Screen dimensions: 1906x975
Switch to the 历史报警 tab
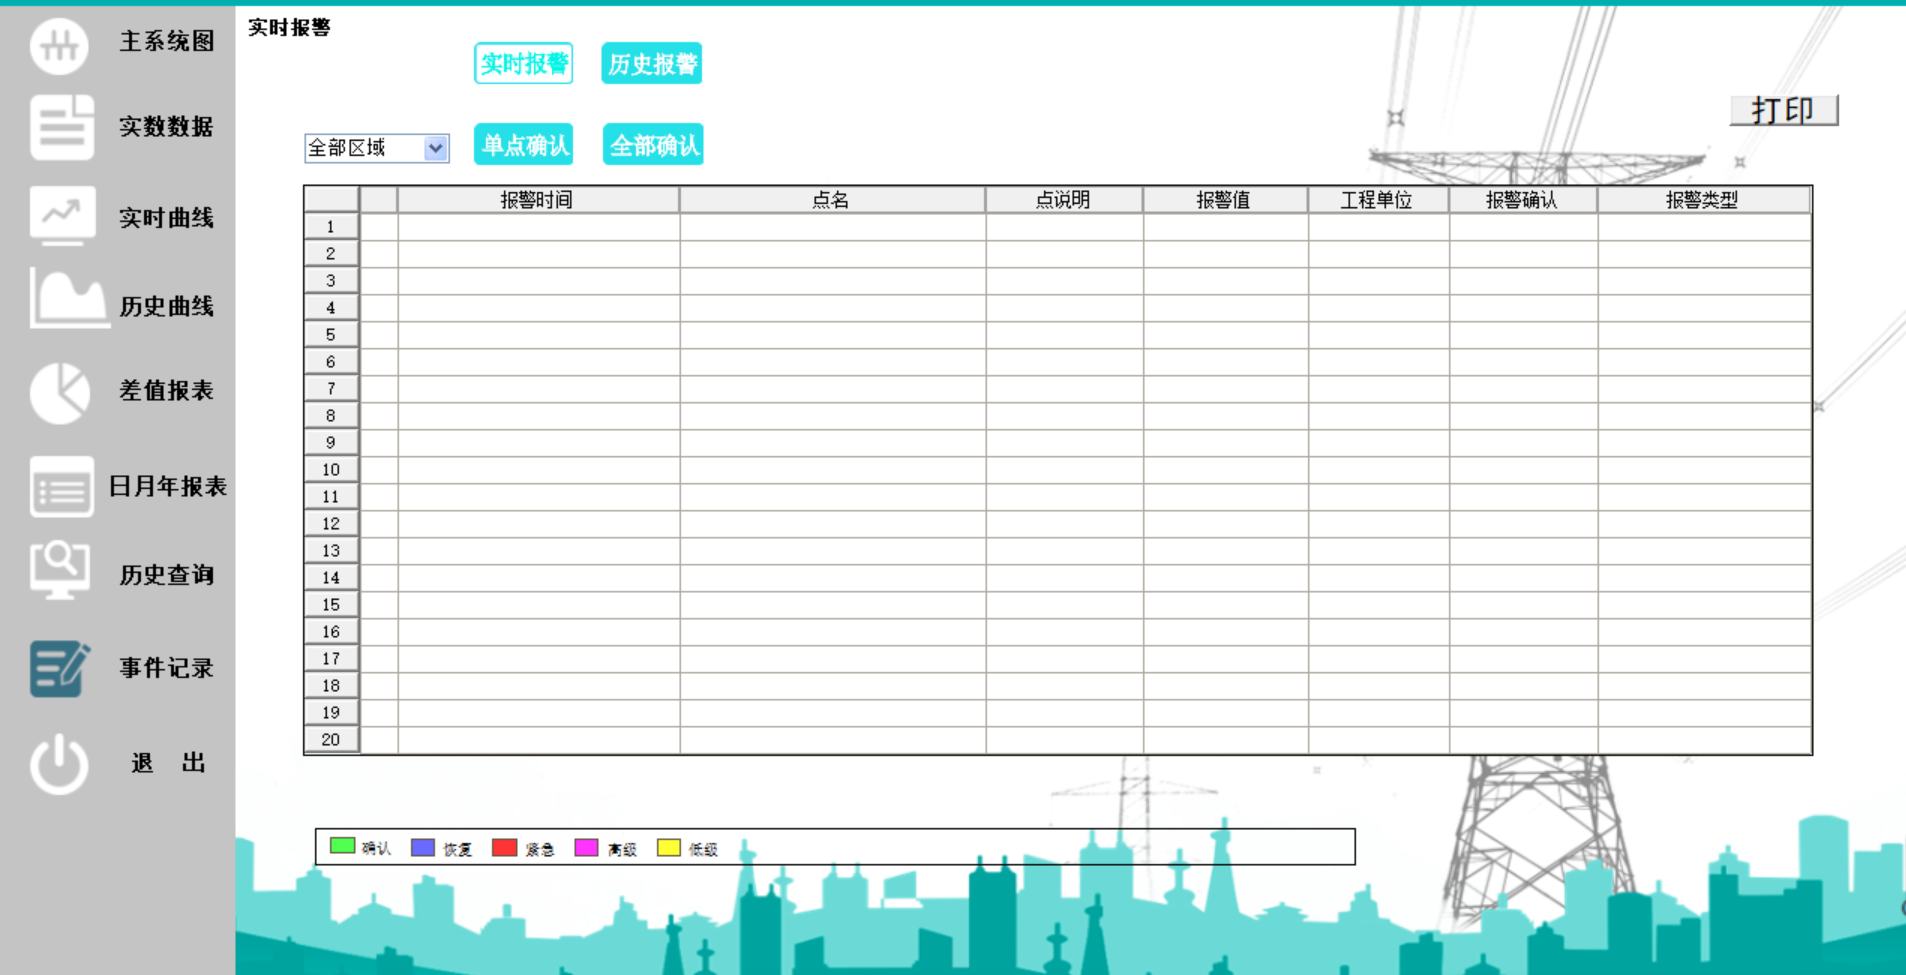click(x=651, y=63)
